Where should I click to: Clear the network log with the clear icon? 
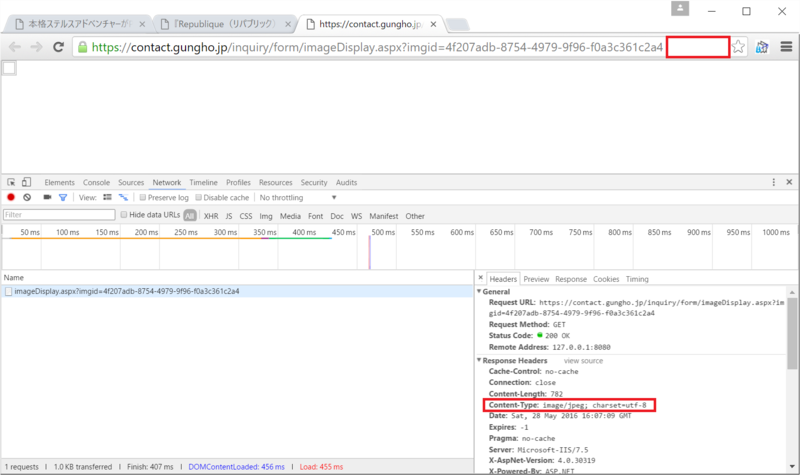[x=27, y=197]
